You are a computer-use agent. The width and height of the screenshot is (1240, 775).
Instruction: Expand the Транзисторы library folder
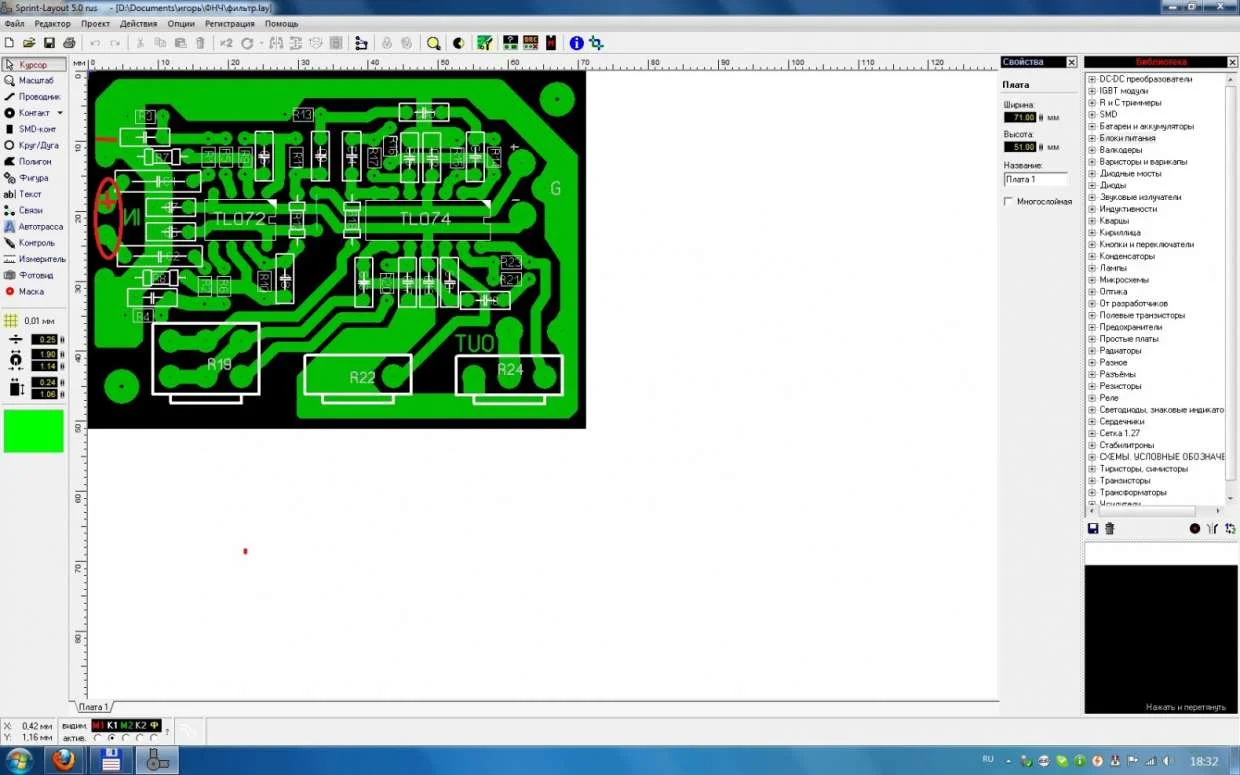pyautogui.click(x=1092, y=480)
